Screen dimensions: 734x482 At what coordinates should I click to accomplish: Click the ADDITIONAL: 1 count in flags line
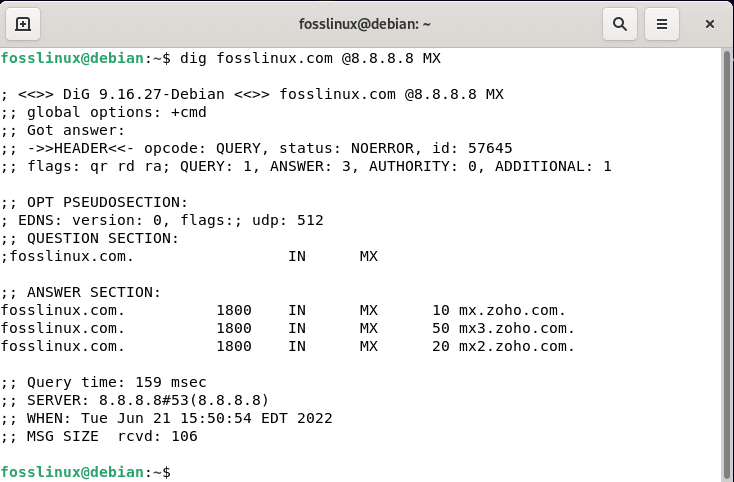(553, 167)
